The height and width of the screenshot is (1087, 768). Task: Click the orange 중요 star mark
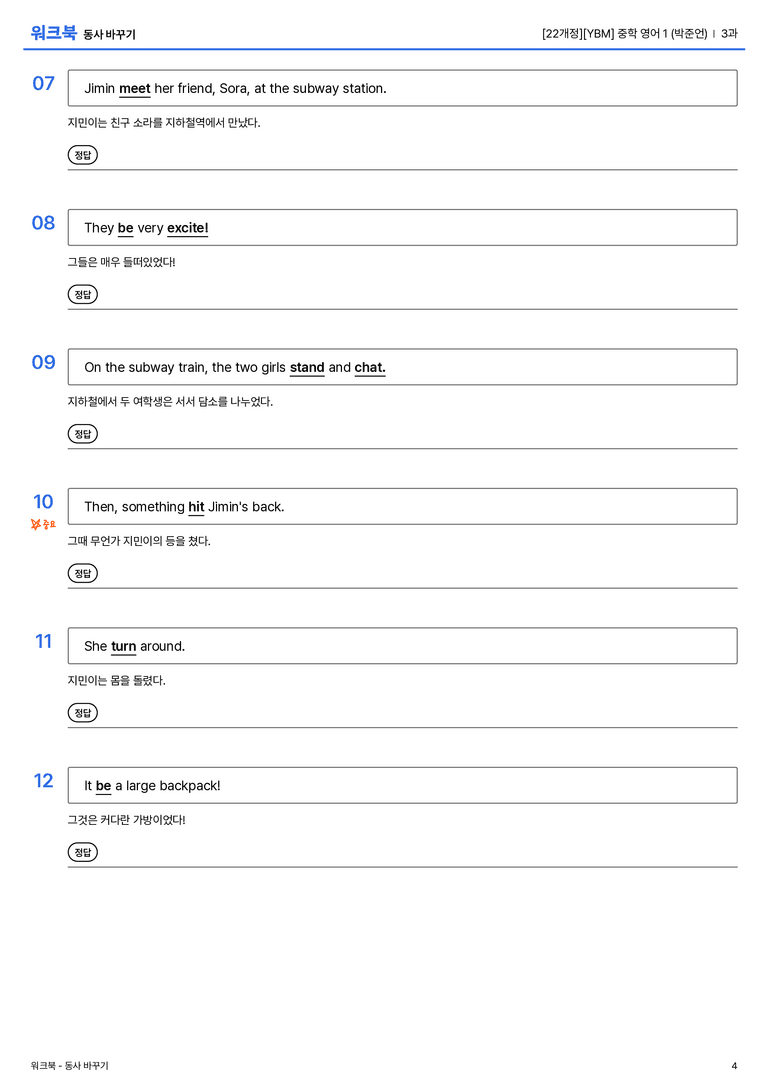pyautogui.click(x=43, y=524)
